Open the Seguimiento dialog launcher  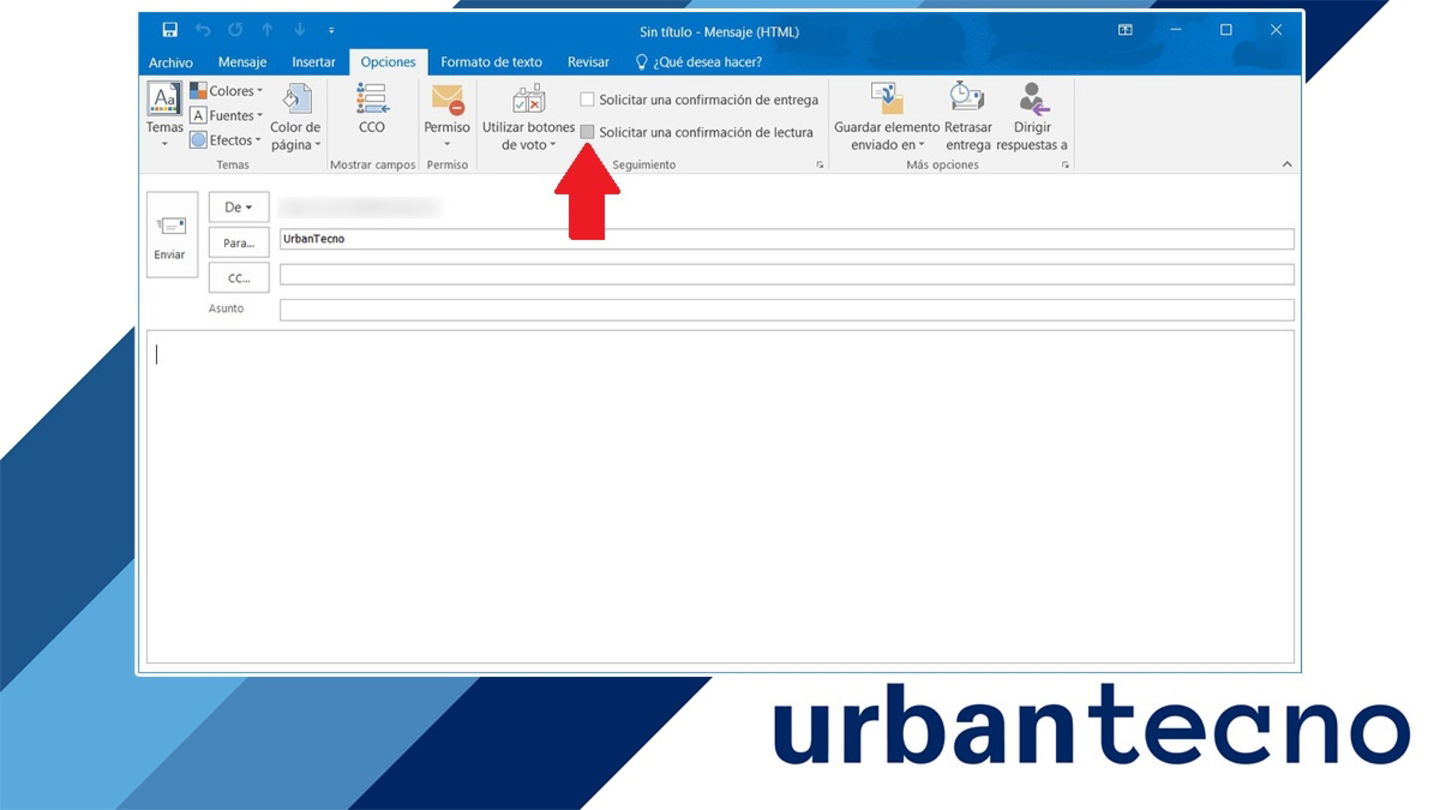[820, 165]
